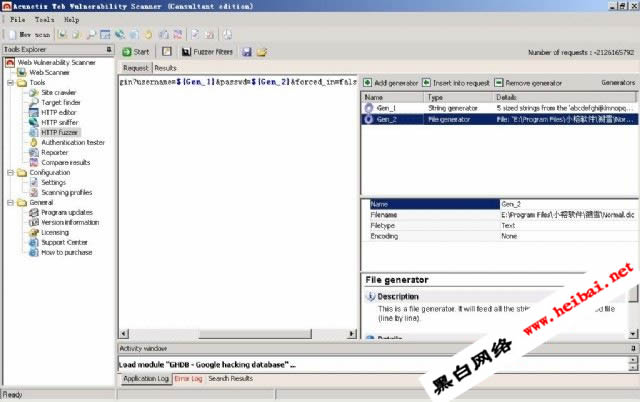This screenshot has height=402, width=640.
Task: Click the New scan toolbar button
Action: point(29,35)
